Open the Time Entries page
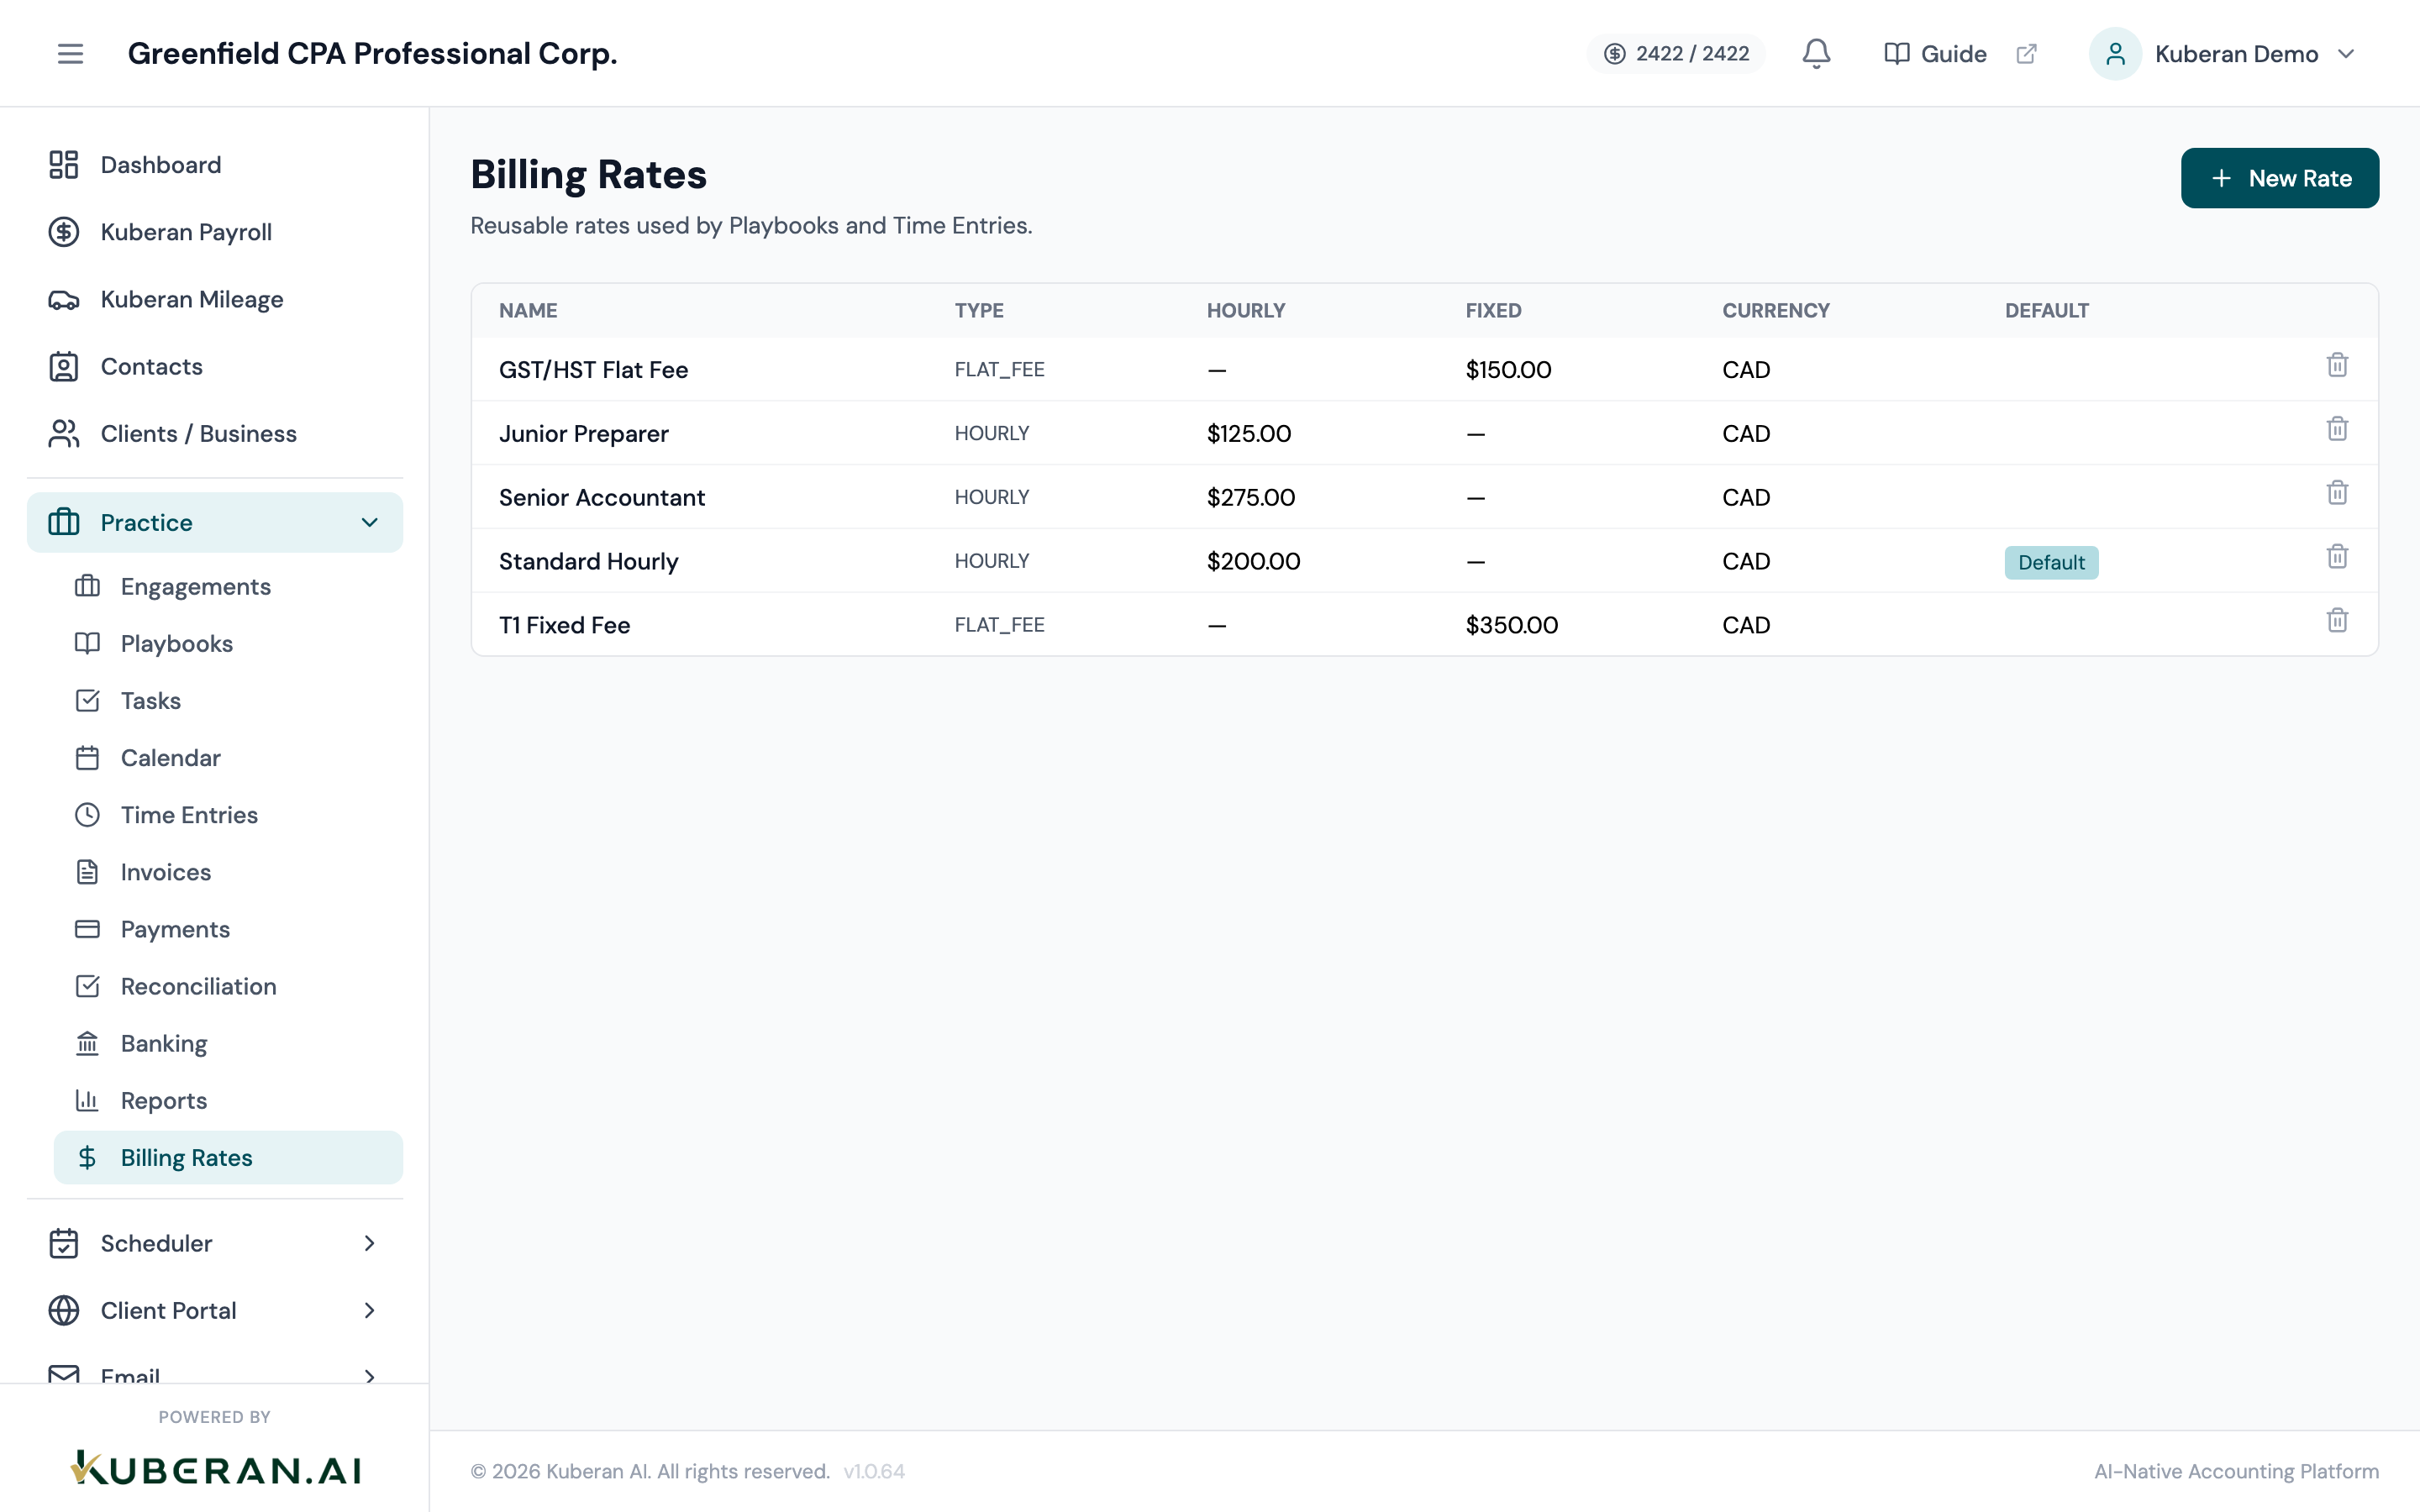This screenshot has height=1512, width=2420. [228, 814]
